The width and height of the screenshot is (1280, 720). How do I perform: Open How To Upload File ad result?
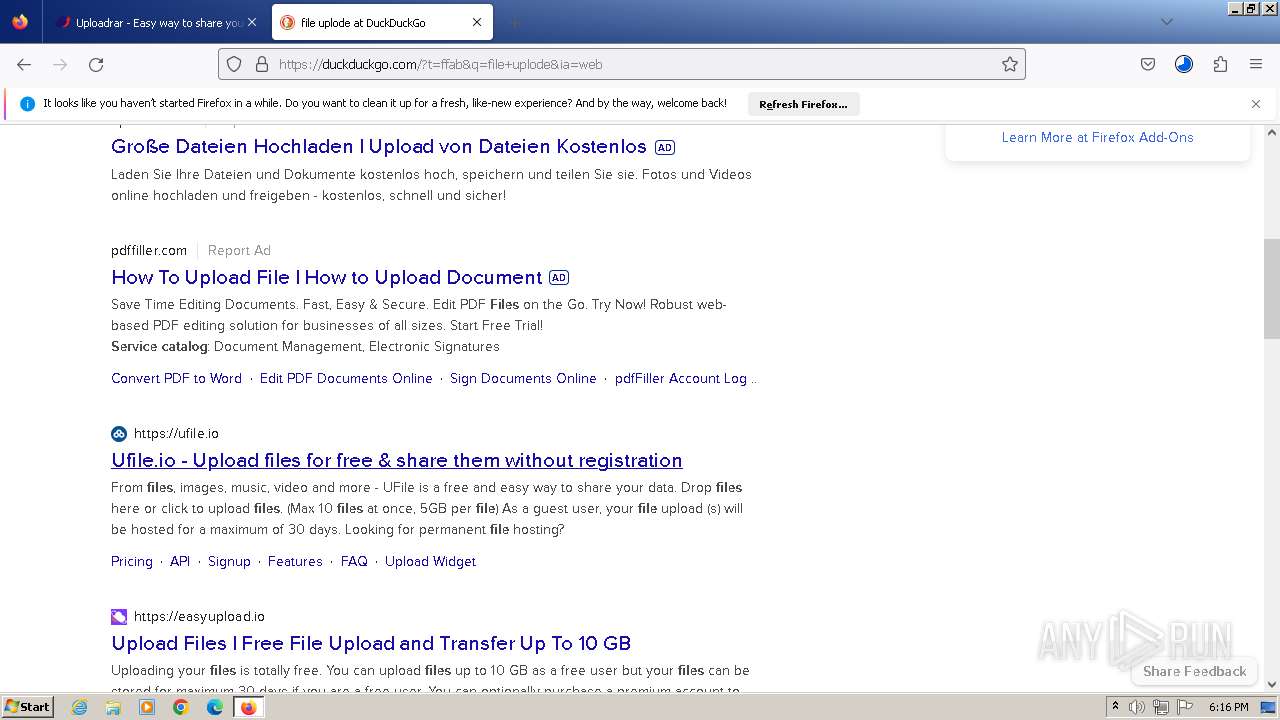pos(327,277)
